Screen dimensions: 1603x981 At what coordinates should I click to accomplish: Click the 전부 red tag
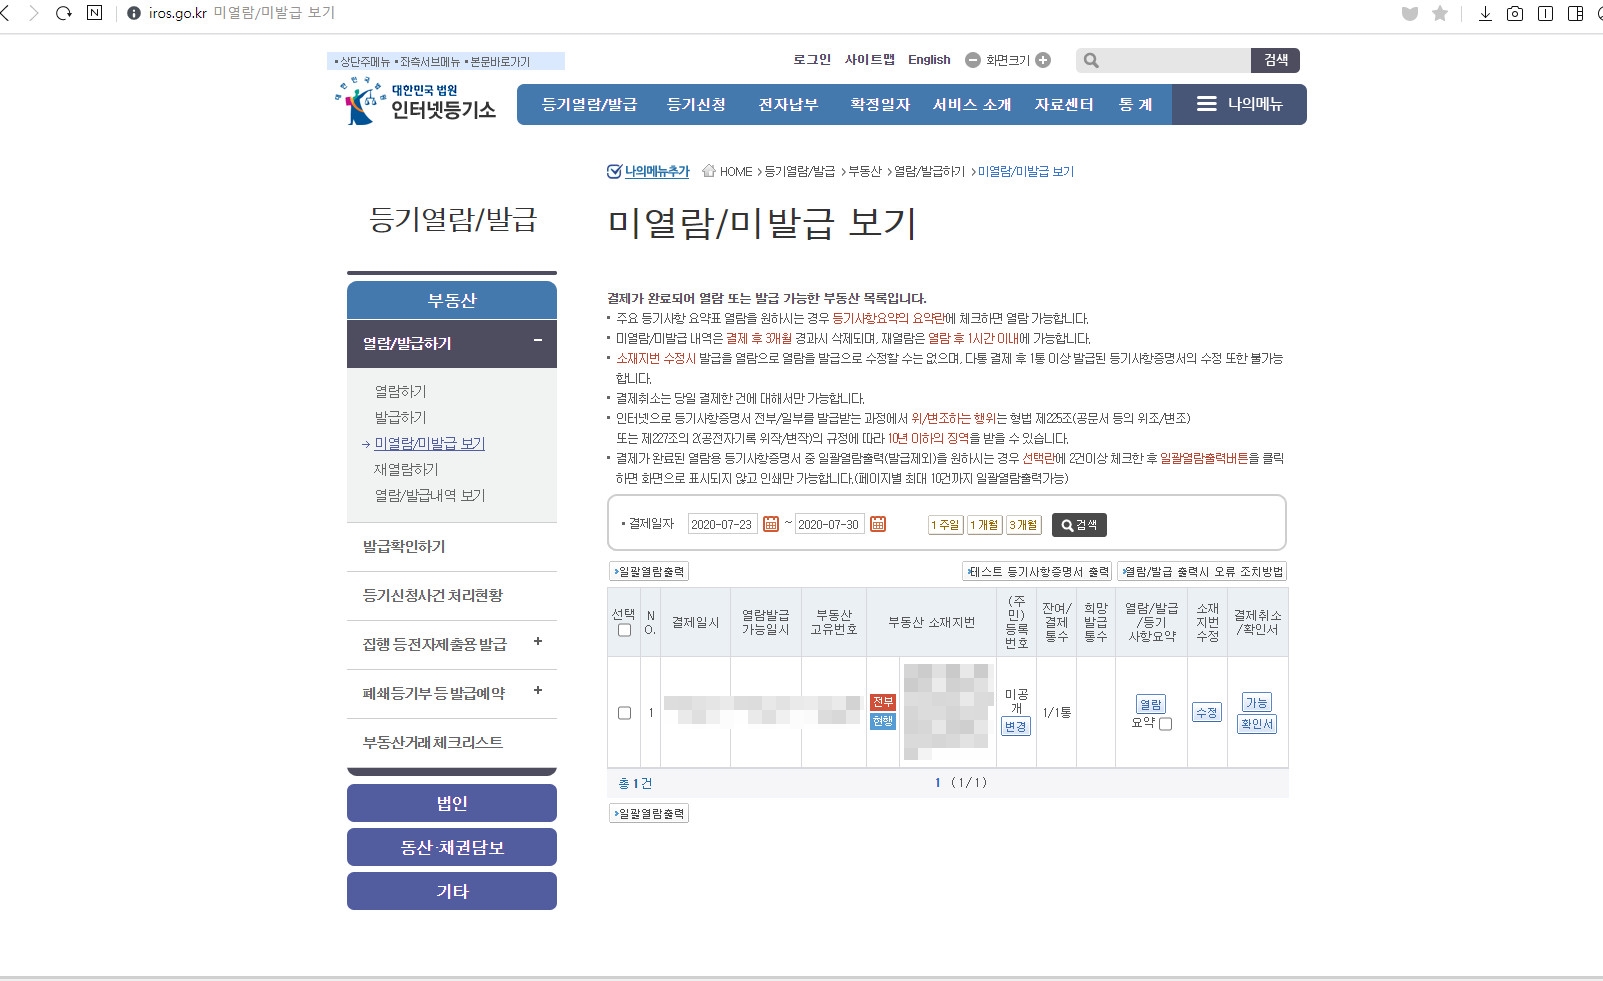point(883,702)
